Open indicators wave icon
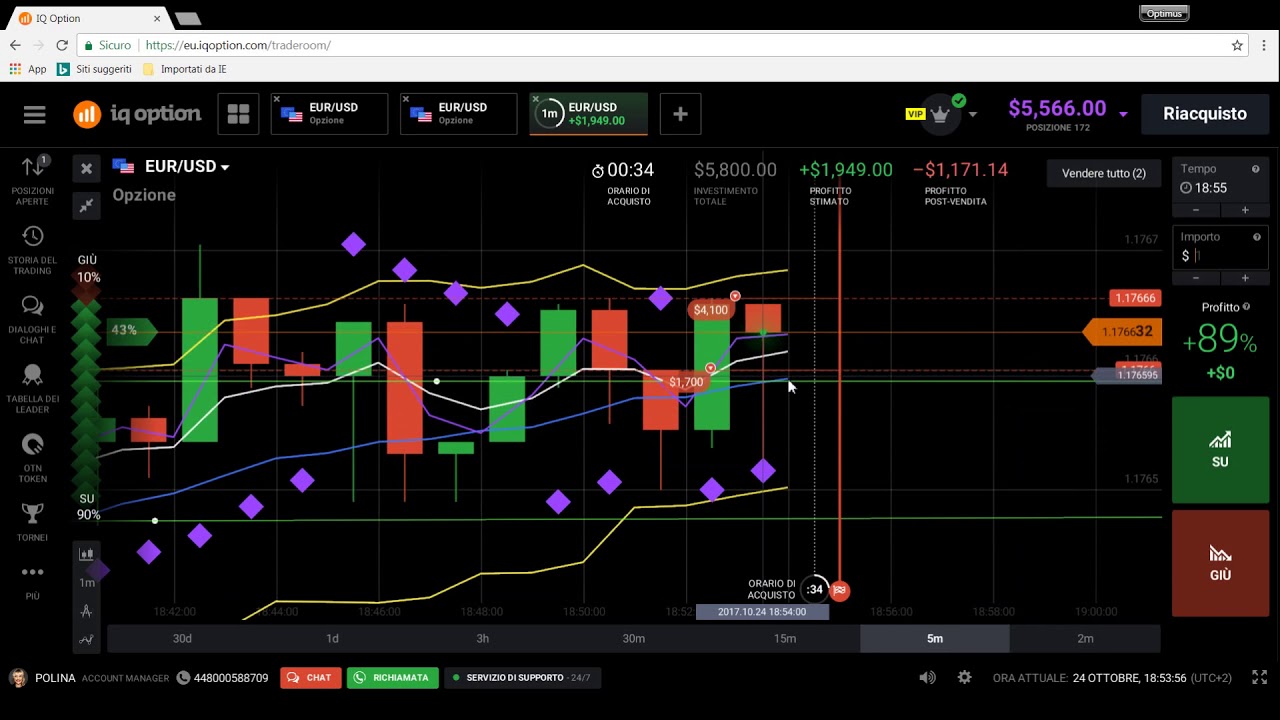 pos(87,639)
